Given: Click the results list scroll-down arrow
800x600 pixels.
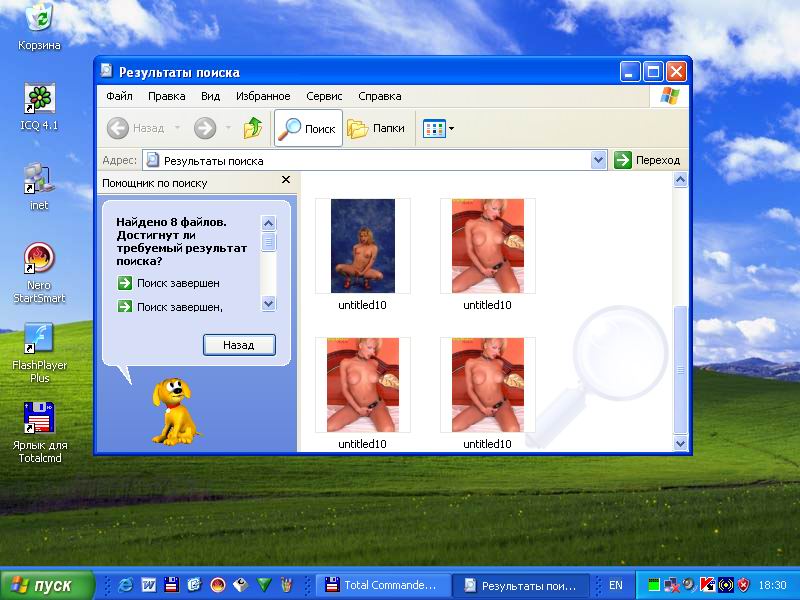Looking at the screenshot, I should [680, 443].
